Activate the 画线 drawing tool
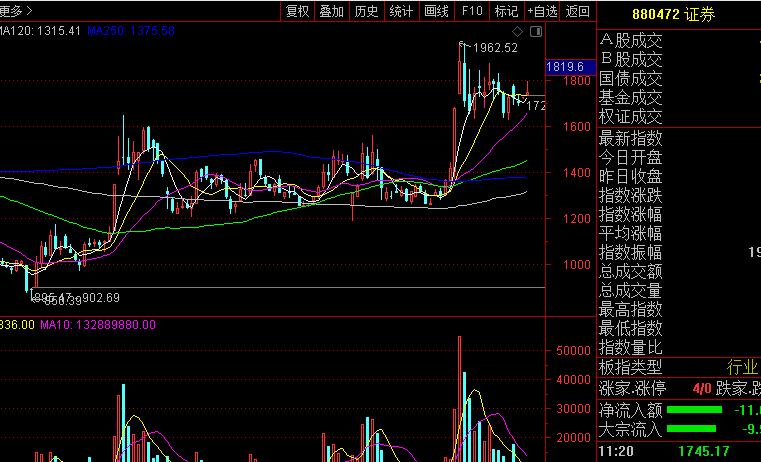Screen dimensions: 761x462 pyautogui.click(x=436, y=11)
